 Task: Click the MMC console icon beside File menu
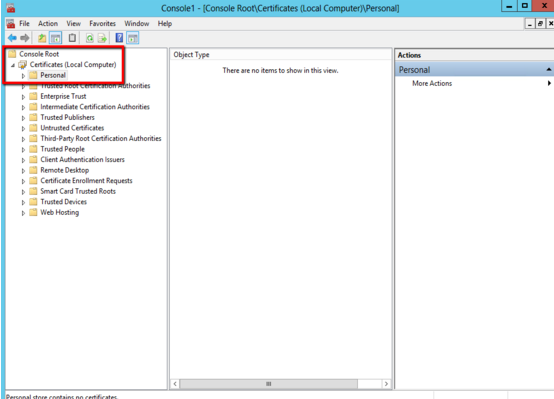click(x=11, y=24)
